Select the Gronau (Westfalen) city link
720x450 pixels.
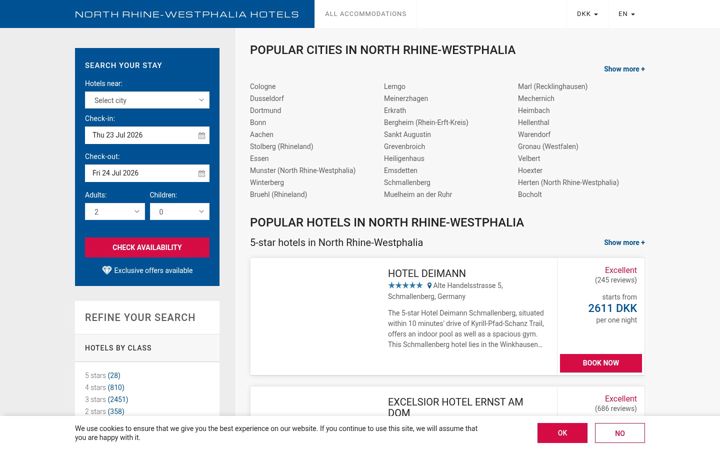coord(548,146)
